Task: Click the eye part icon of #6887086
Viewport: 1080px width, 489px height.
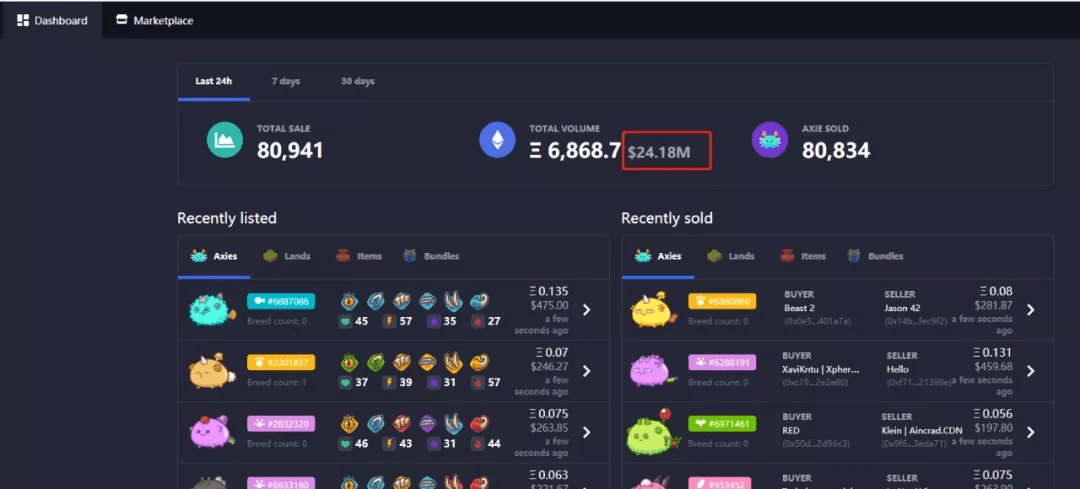Action: tap(350, 301)
